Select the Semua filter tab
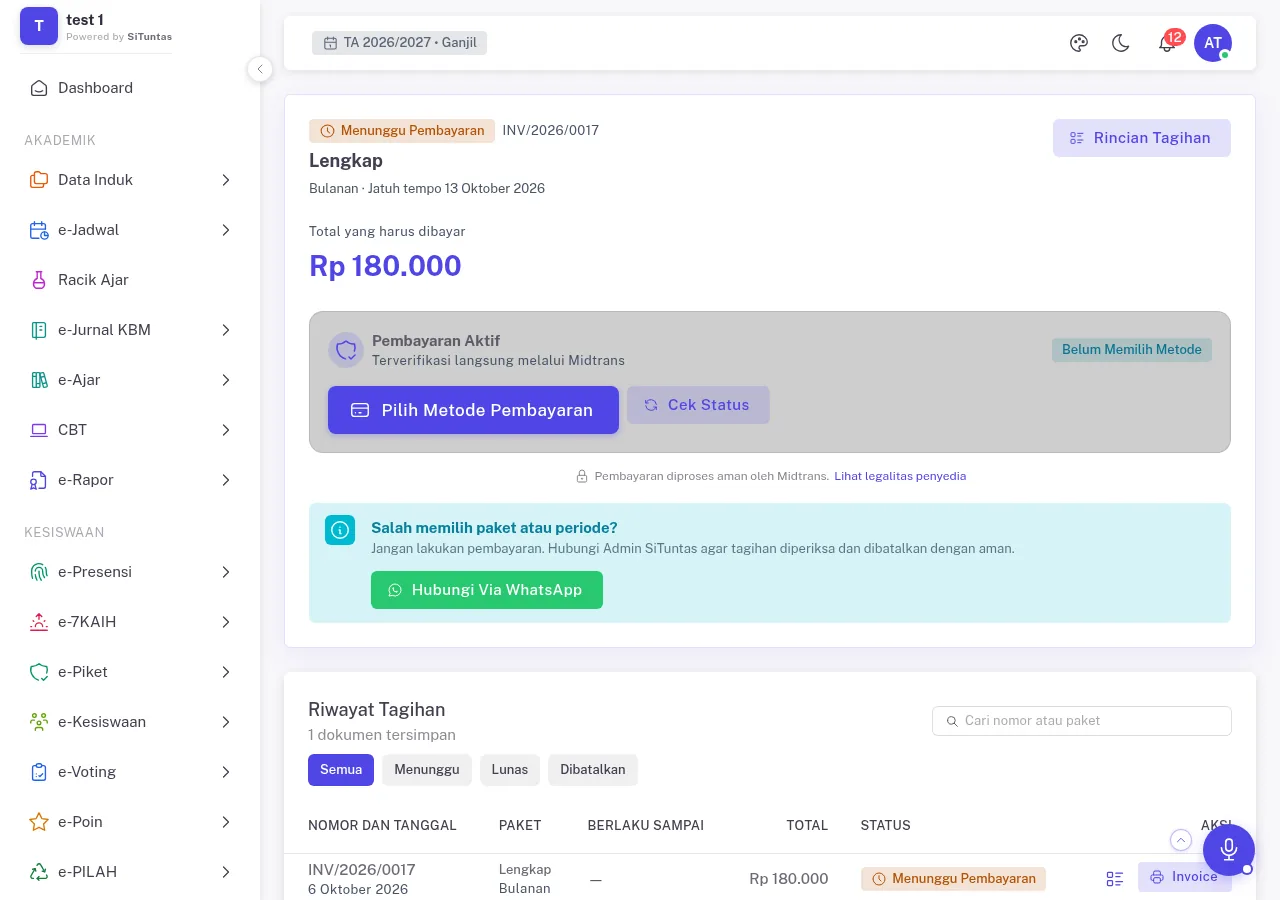Image resolution: width=1280 pixels, height=900 pixels. coord(341,770)
